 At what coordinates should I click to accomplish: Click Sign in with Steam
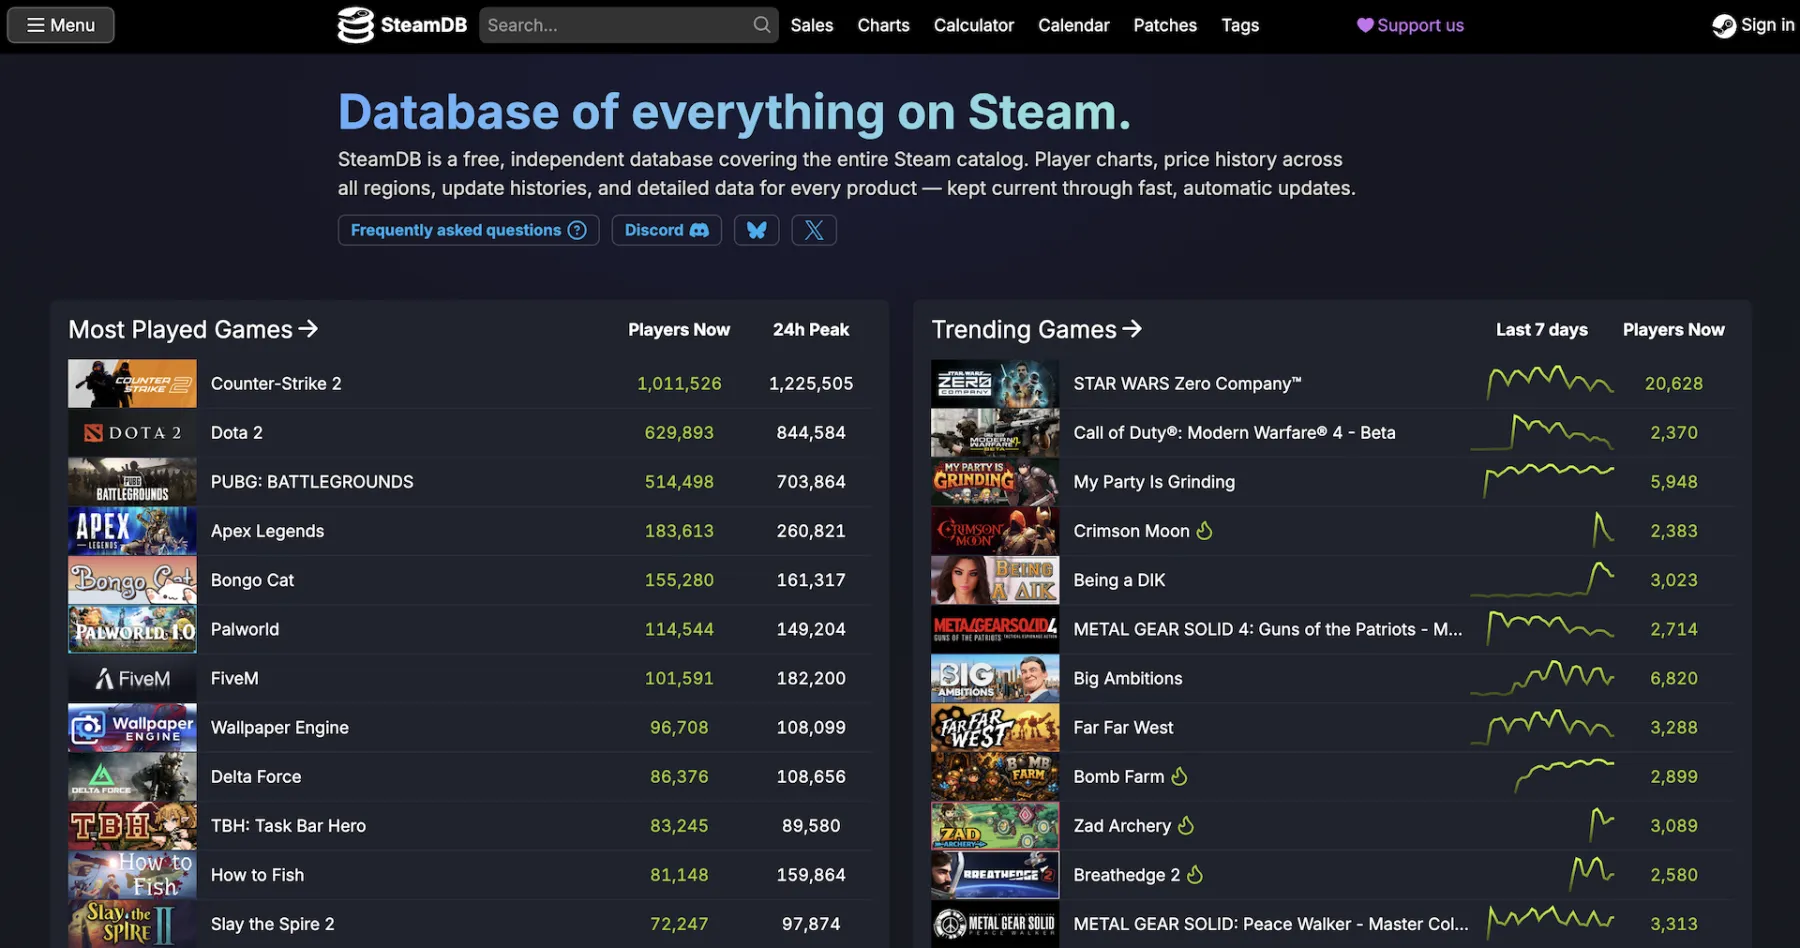tap(1753, 25)
